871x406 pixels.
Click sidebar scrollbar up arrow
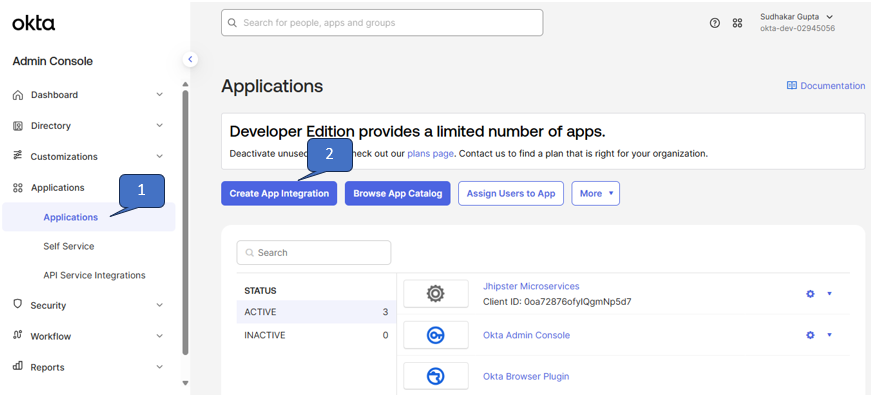[186, 84]
